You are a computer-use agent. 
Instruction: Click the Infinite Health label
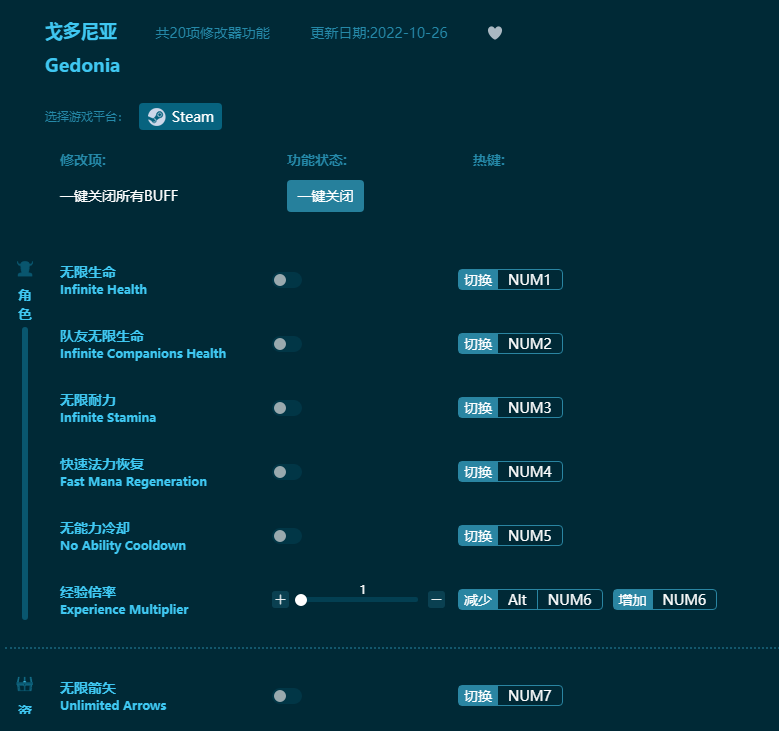[x=103, y=290]
